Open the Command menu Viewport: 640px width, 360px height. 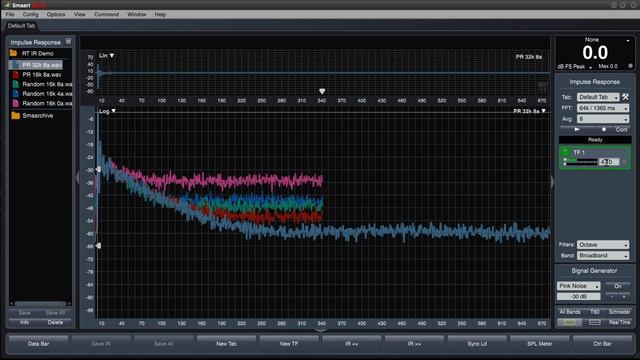[106, 14]
